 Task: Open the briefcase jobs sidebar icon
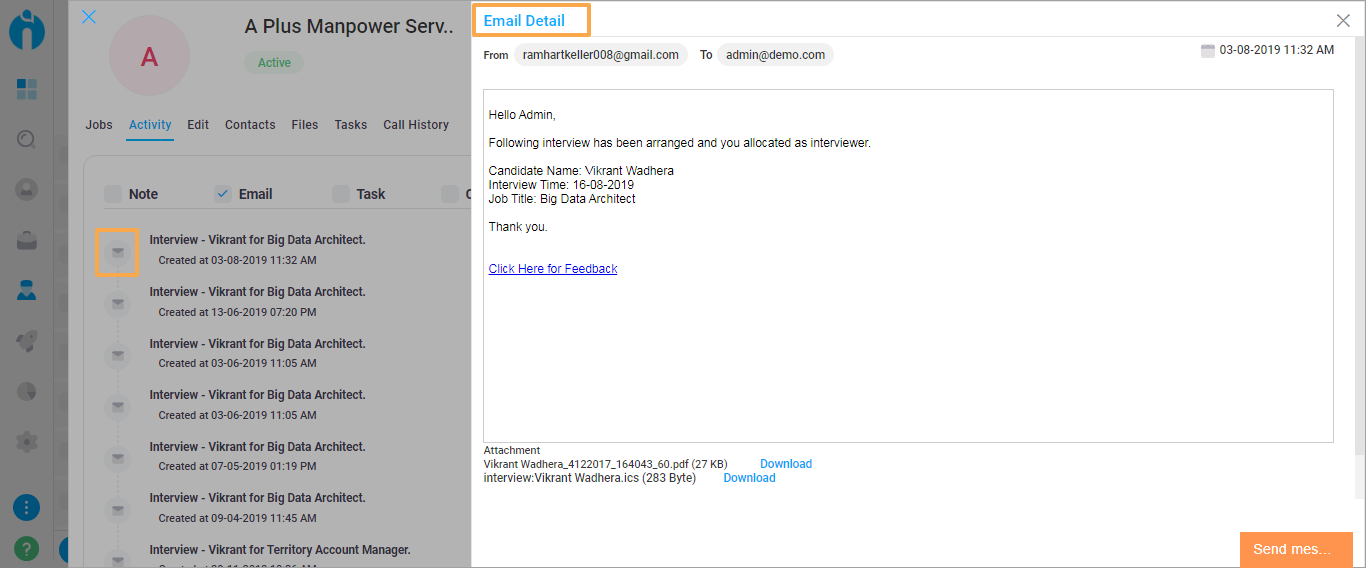pos(27,240)
